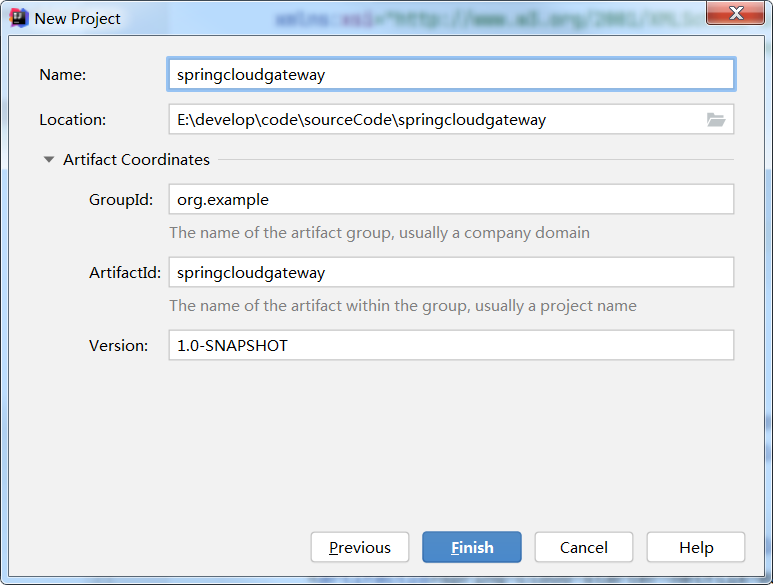
Task: Click the Location: label
Action: [72, 120]
